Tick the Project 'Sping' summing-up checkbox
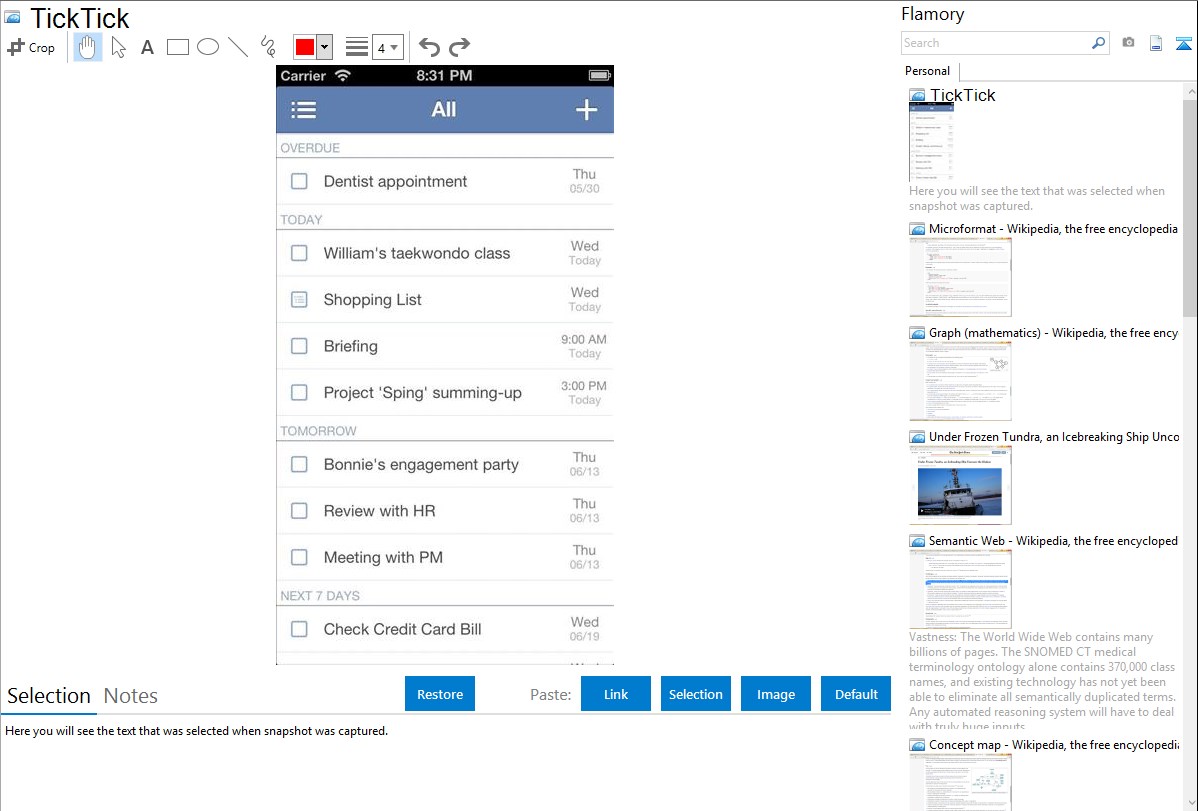 [x=300, y=393]
